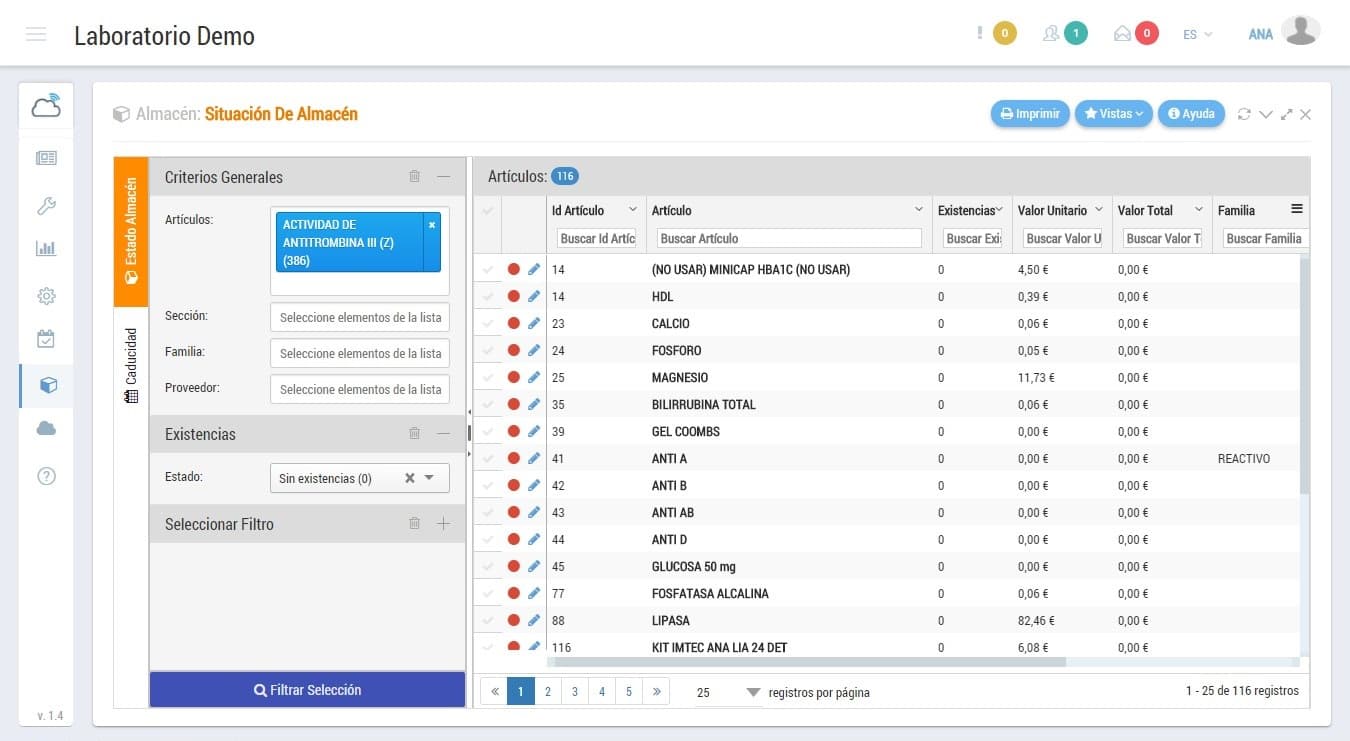Open the solid cloud icon in sidebar
Viewport: 1350px width, 741px height.
(x=46, y=428)
